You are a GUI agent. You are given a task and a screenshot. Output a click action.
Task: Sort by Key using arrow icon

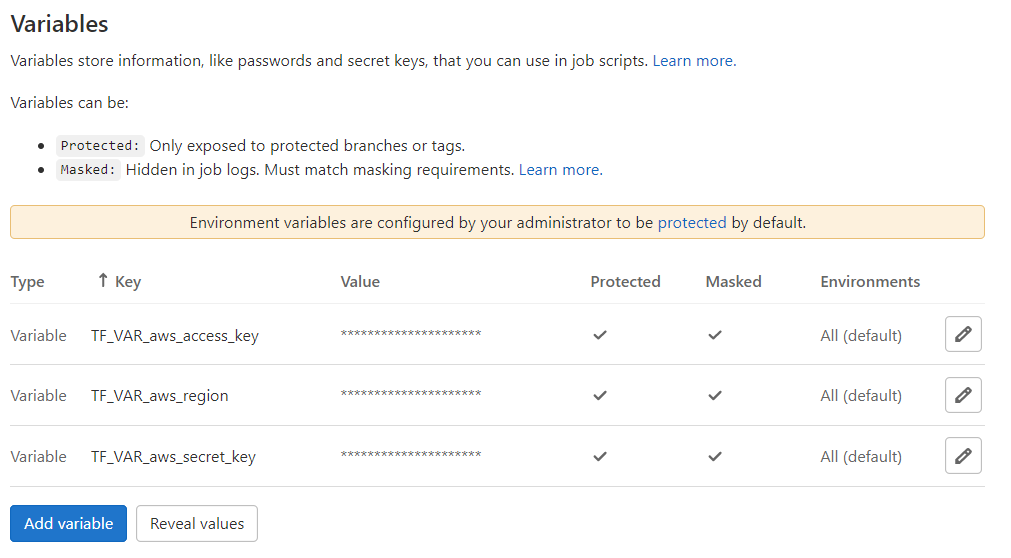[x=103, y=281]
